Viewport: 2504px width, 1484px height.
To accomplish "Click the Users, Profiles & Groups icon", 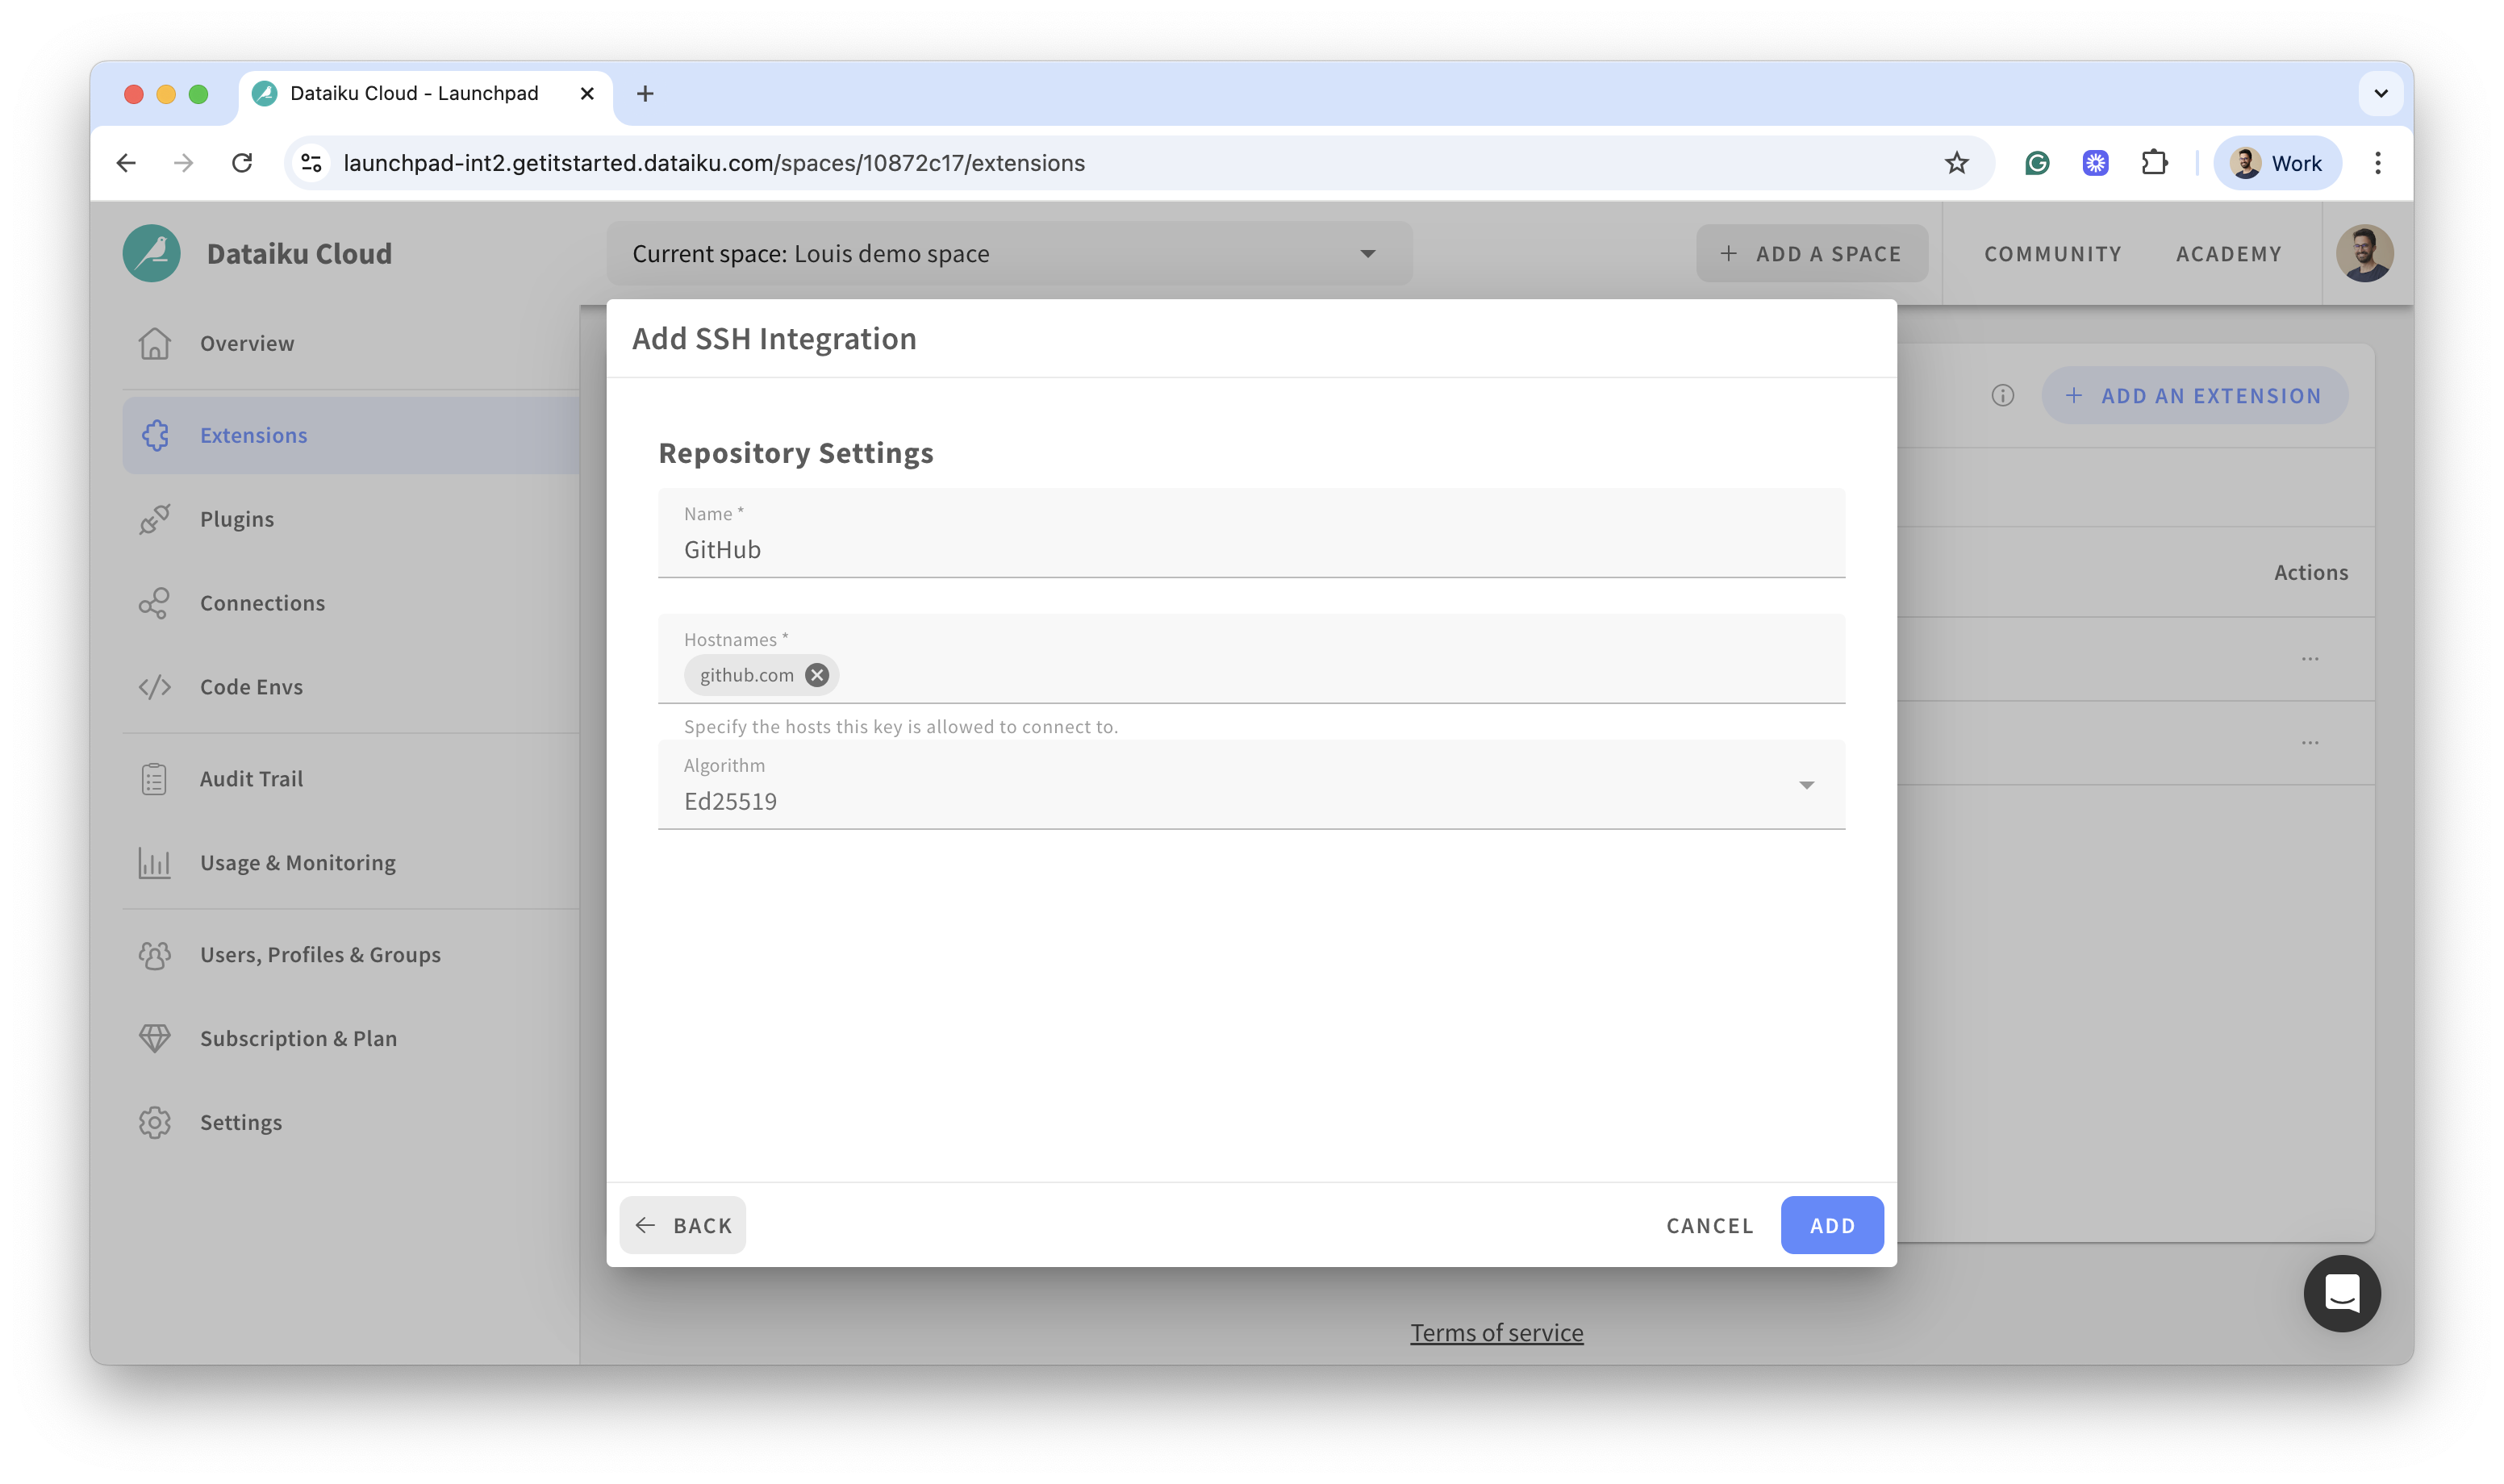I will point(155,955).
